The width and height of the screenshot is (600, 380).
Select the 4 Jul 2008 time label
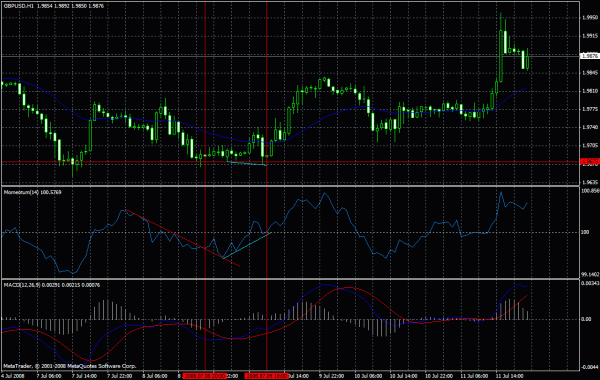point(14,376)
